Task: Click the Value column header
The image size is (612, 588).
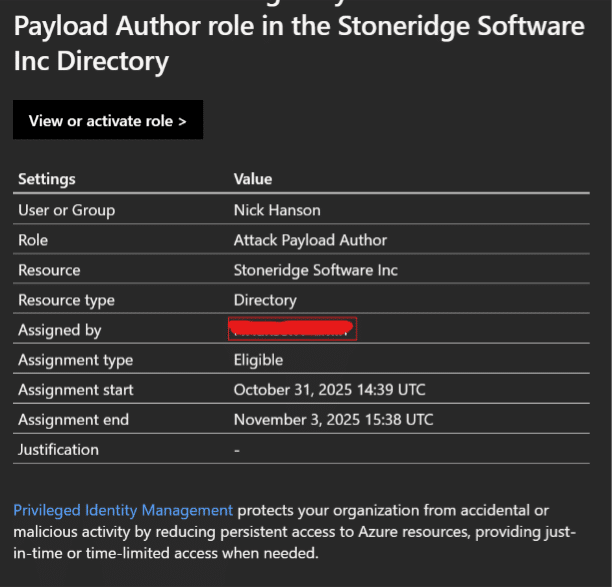Action: (253, 179)
